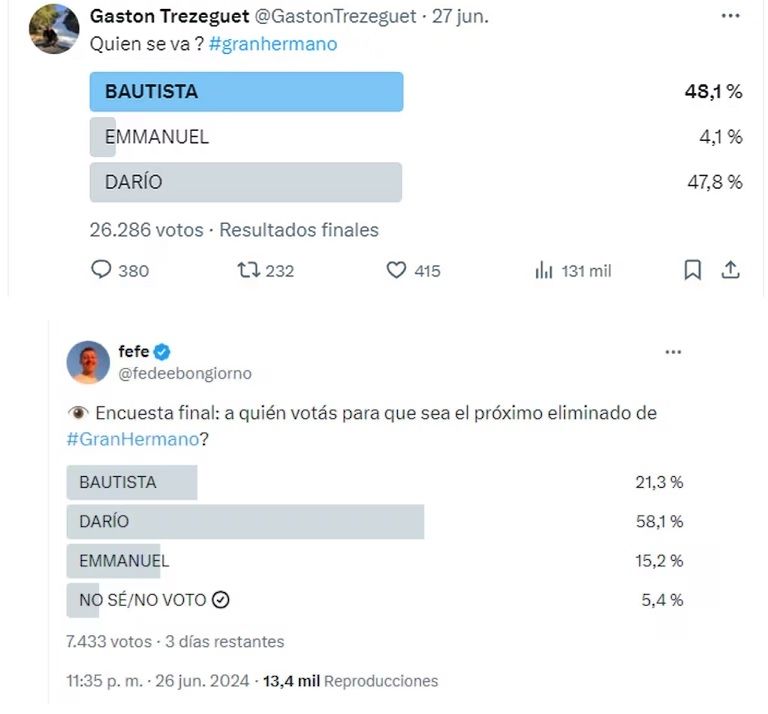This screenshot has height=714, width=768.
Task: Share the tweet via upload arrow icon
Action: (x=730, y=270)
